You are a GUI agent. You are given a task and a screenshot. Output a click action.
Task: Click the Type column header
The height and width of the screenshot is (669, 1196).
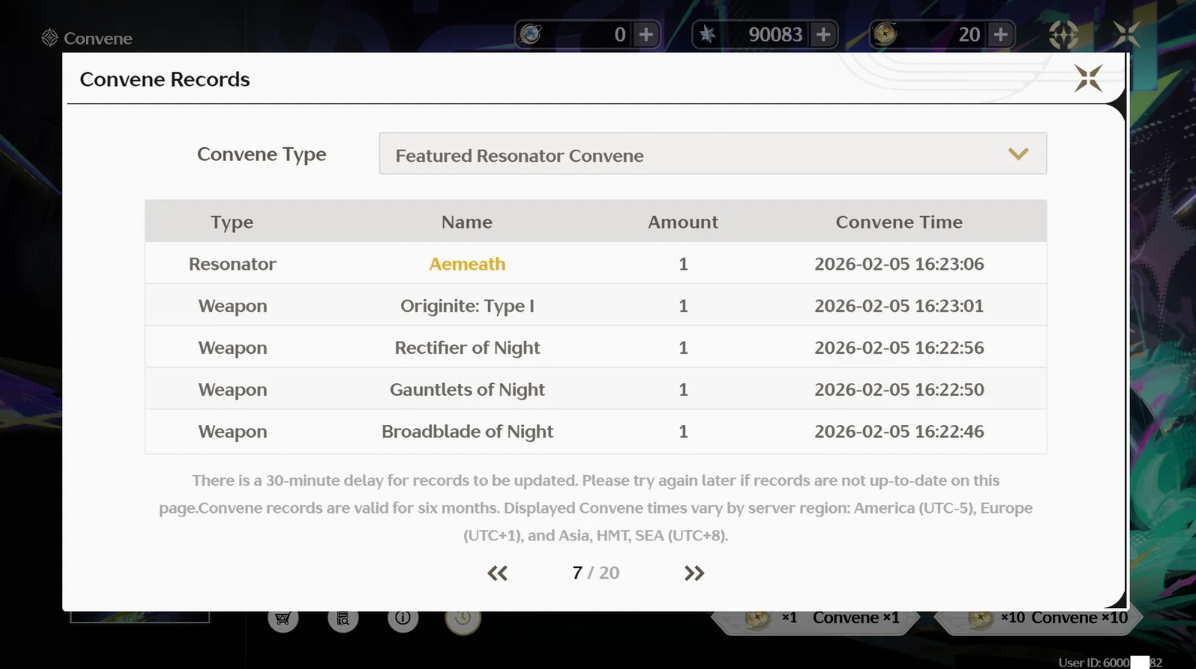tap(232, 222)
